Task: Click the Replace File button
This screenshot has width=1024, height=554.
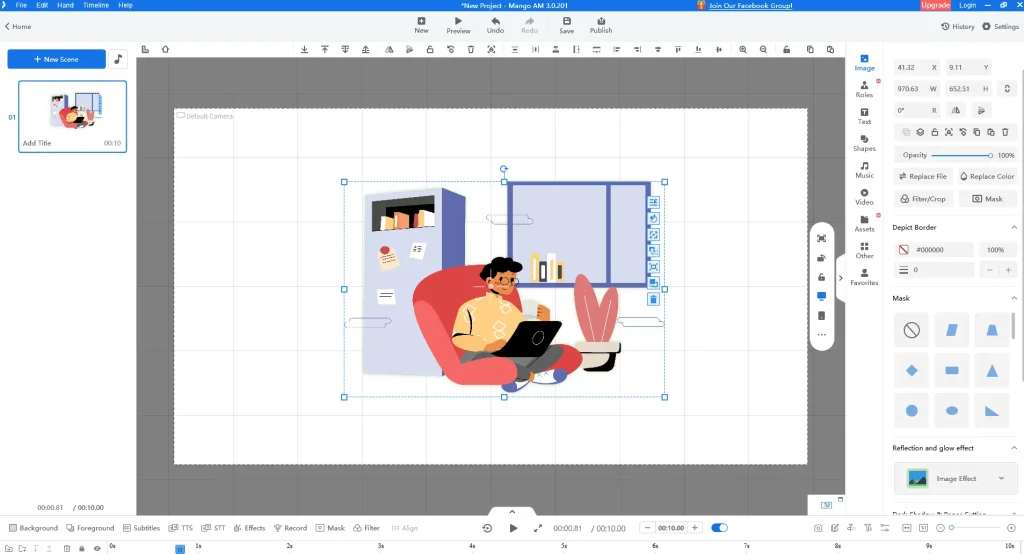Action: pos(922,176)
